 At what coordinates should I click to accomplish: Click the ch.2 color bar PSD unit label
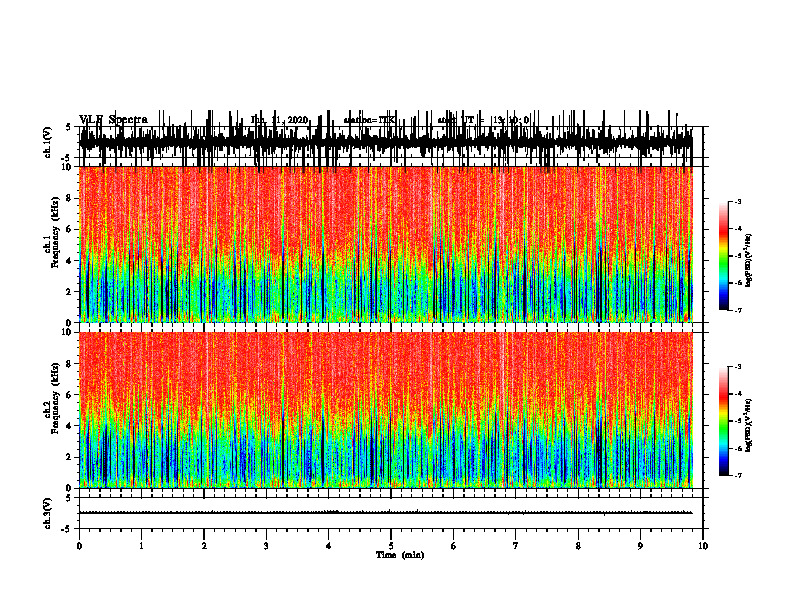749,425
